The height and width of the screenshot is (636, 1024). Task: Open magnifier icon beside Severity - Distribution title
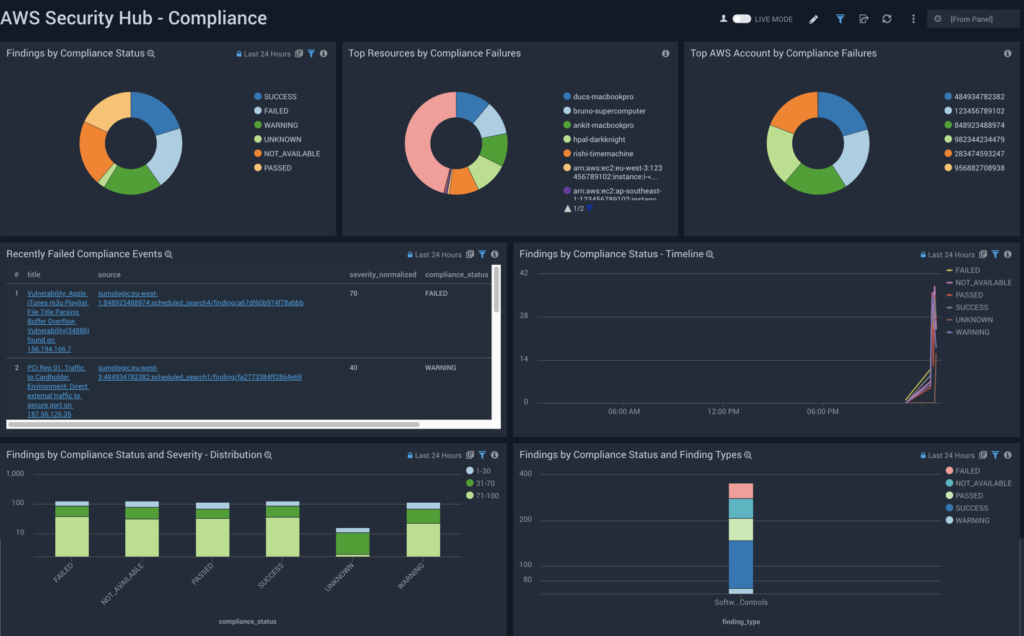coord(268,455)
